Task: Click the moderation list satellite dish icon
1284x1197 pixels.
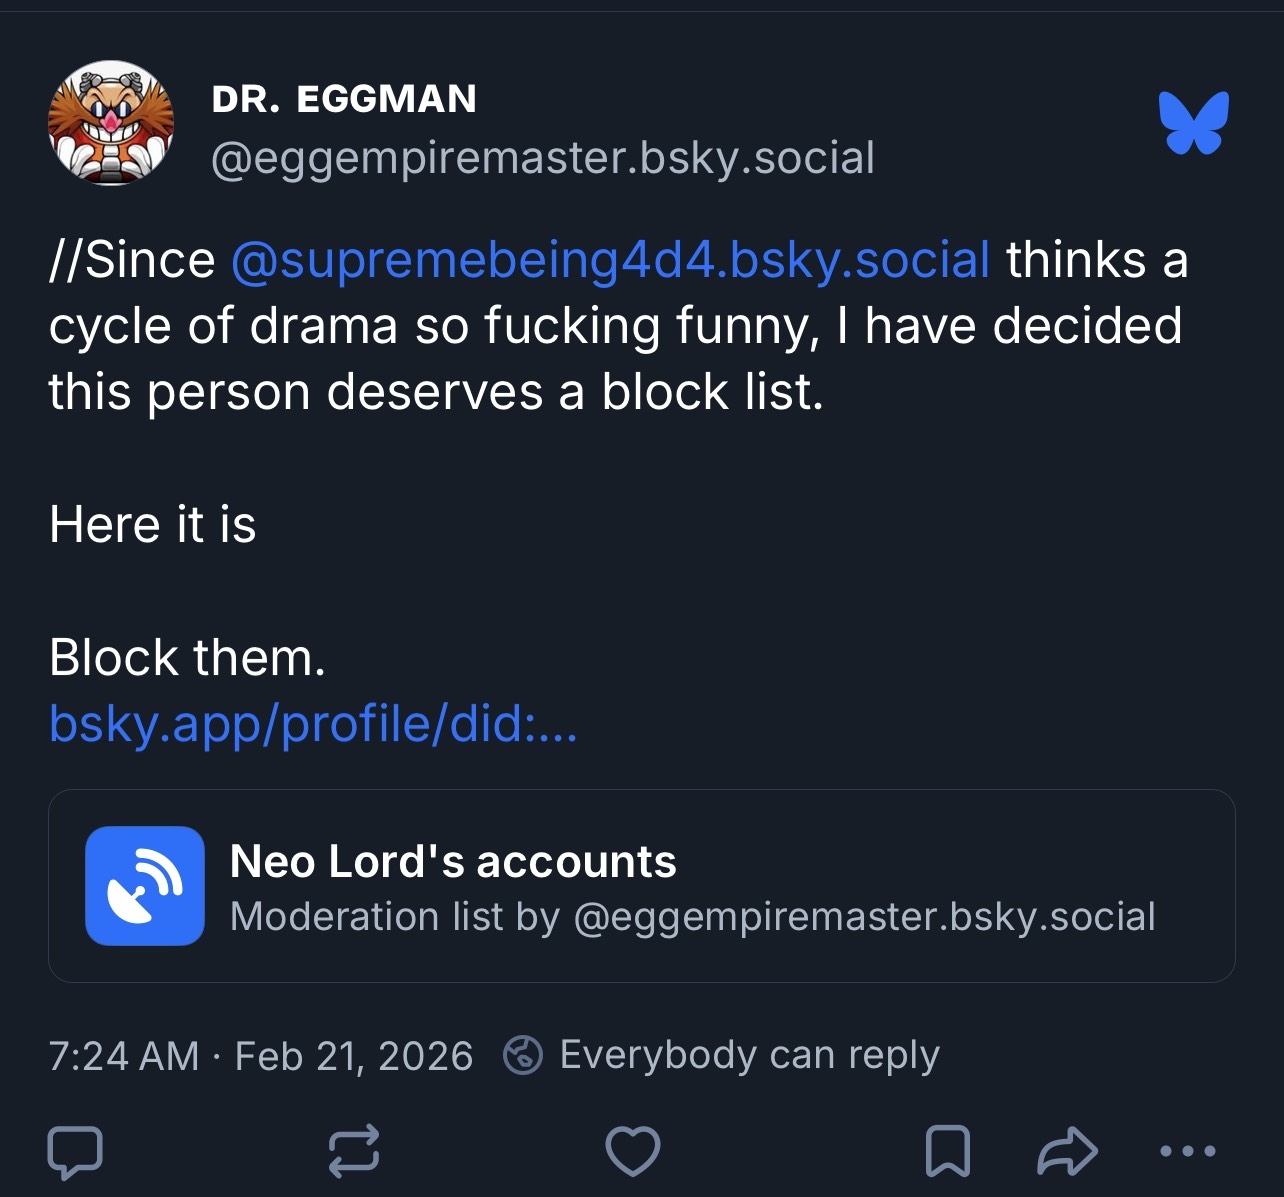Action: (145, 885)
